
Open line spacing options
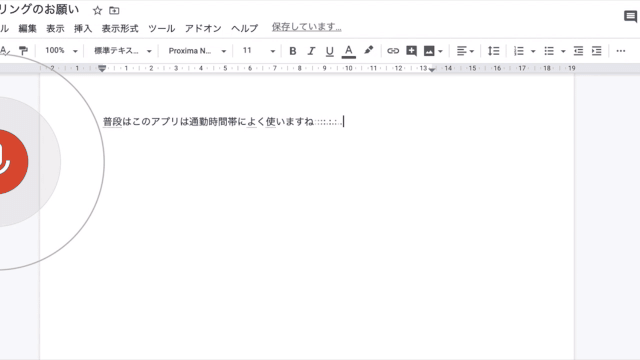point(493,51)
